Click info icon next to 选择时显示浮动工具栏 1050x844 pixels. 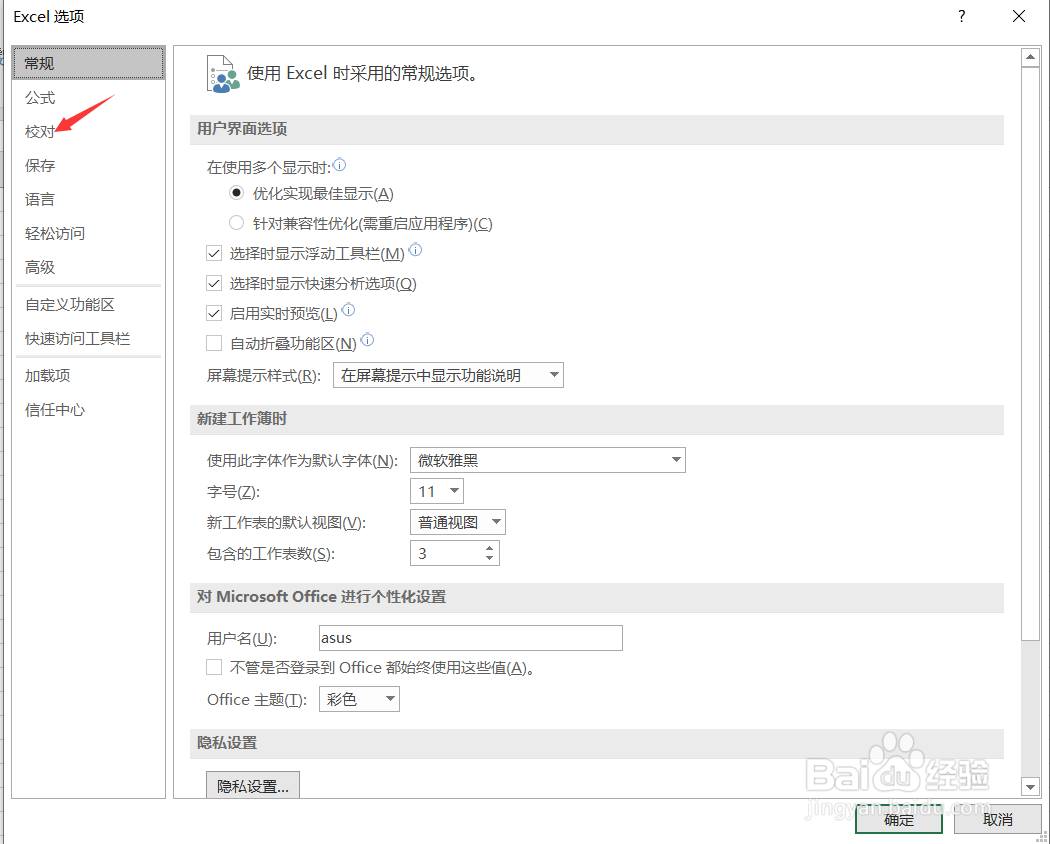tap(415, 250)
